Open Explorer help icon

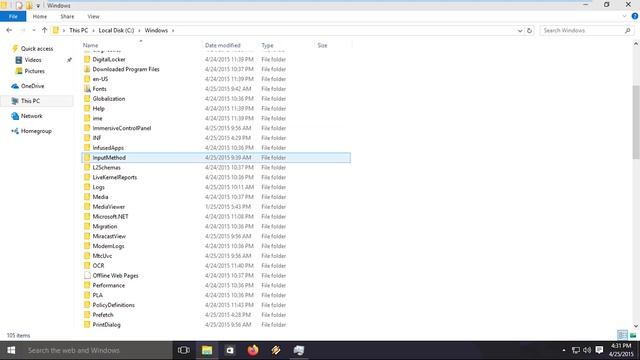[635, 16]
